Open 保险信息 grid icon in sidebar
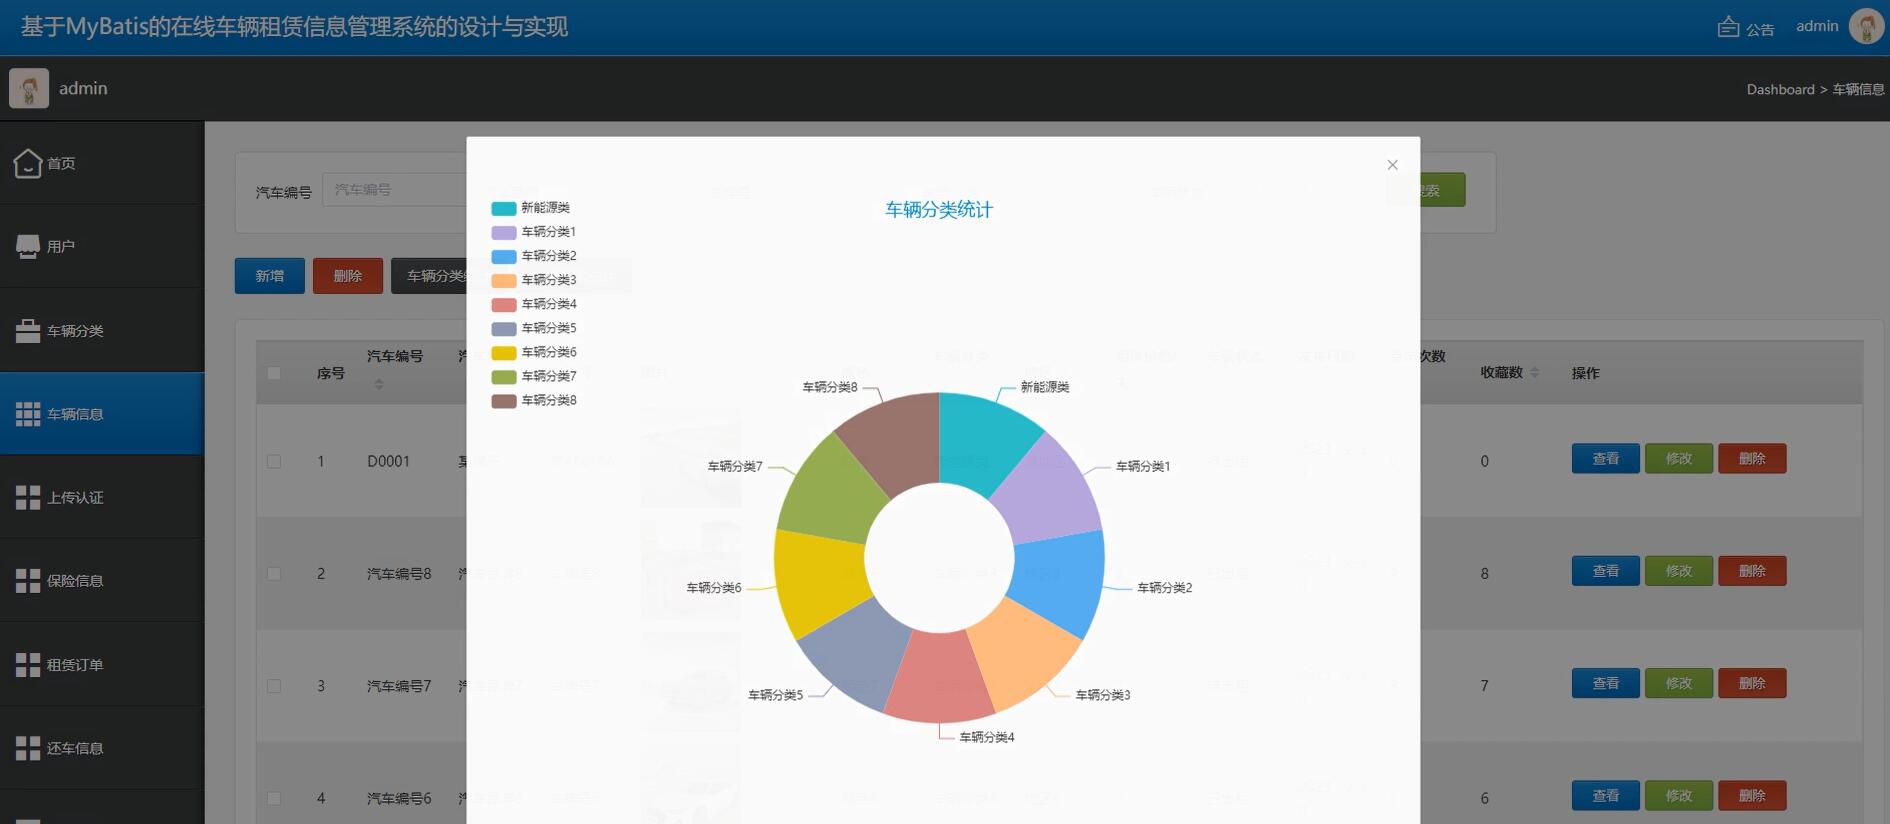This screenshot has width=1890, height=824. [x=28, y=580]
